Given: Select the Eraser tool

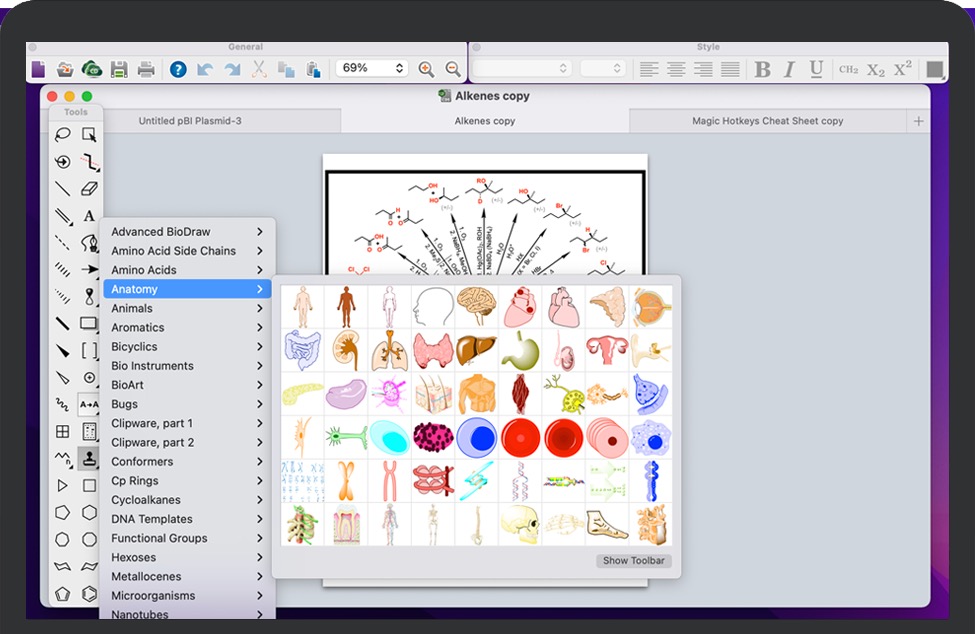Looking at the screenshot, I should point(89,189).
